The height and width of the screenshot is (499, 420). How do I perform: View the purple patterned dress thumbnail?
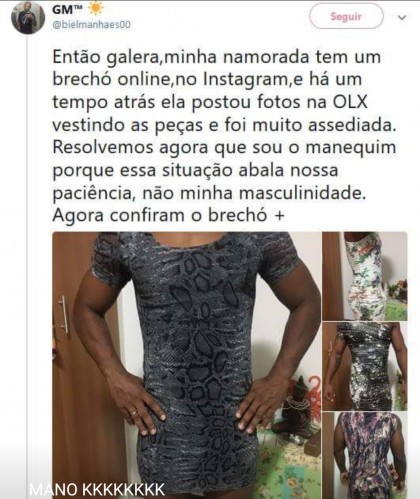(x=365, y=455)
